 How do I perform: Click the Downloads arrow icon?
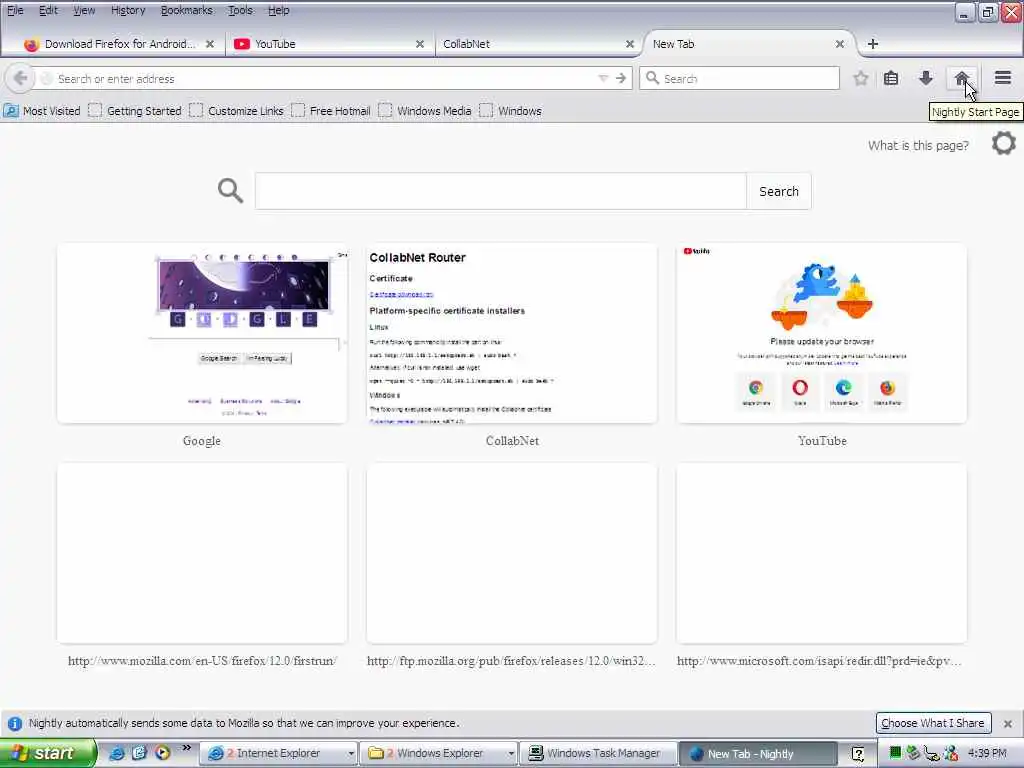pos(925,78)
